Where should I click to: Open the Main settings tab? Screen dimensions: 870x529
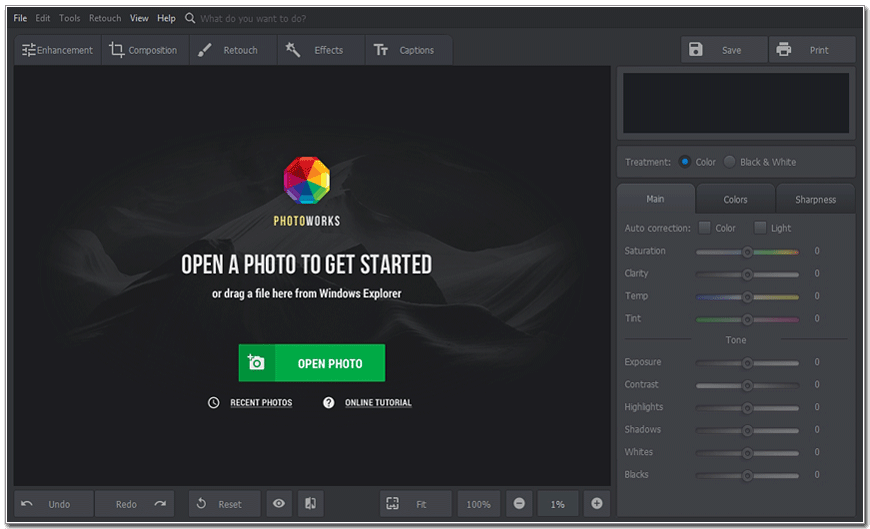pyautogui.click(x=655, y=199)
